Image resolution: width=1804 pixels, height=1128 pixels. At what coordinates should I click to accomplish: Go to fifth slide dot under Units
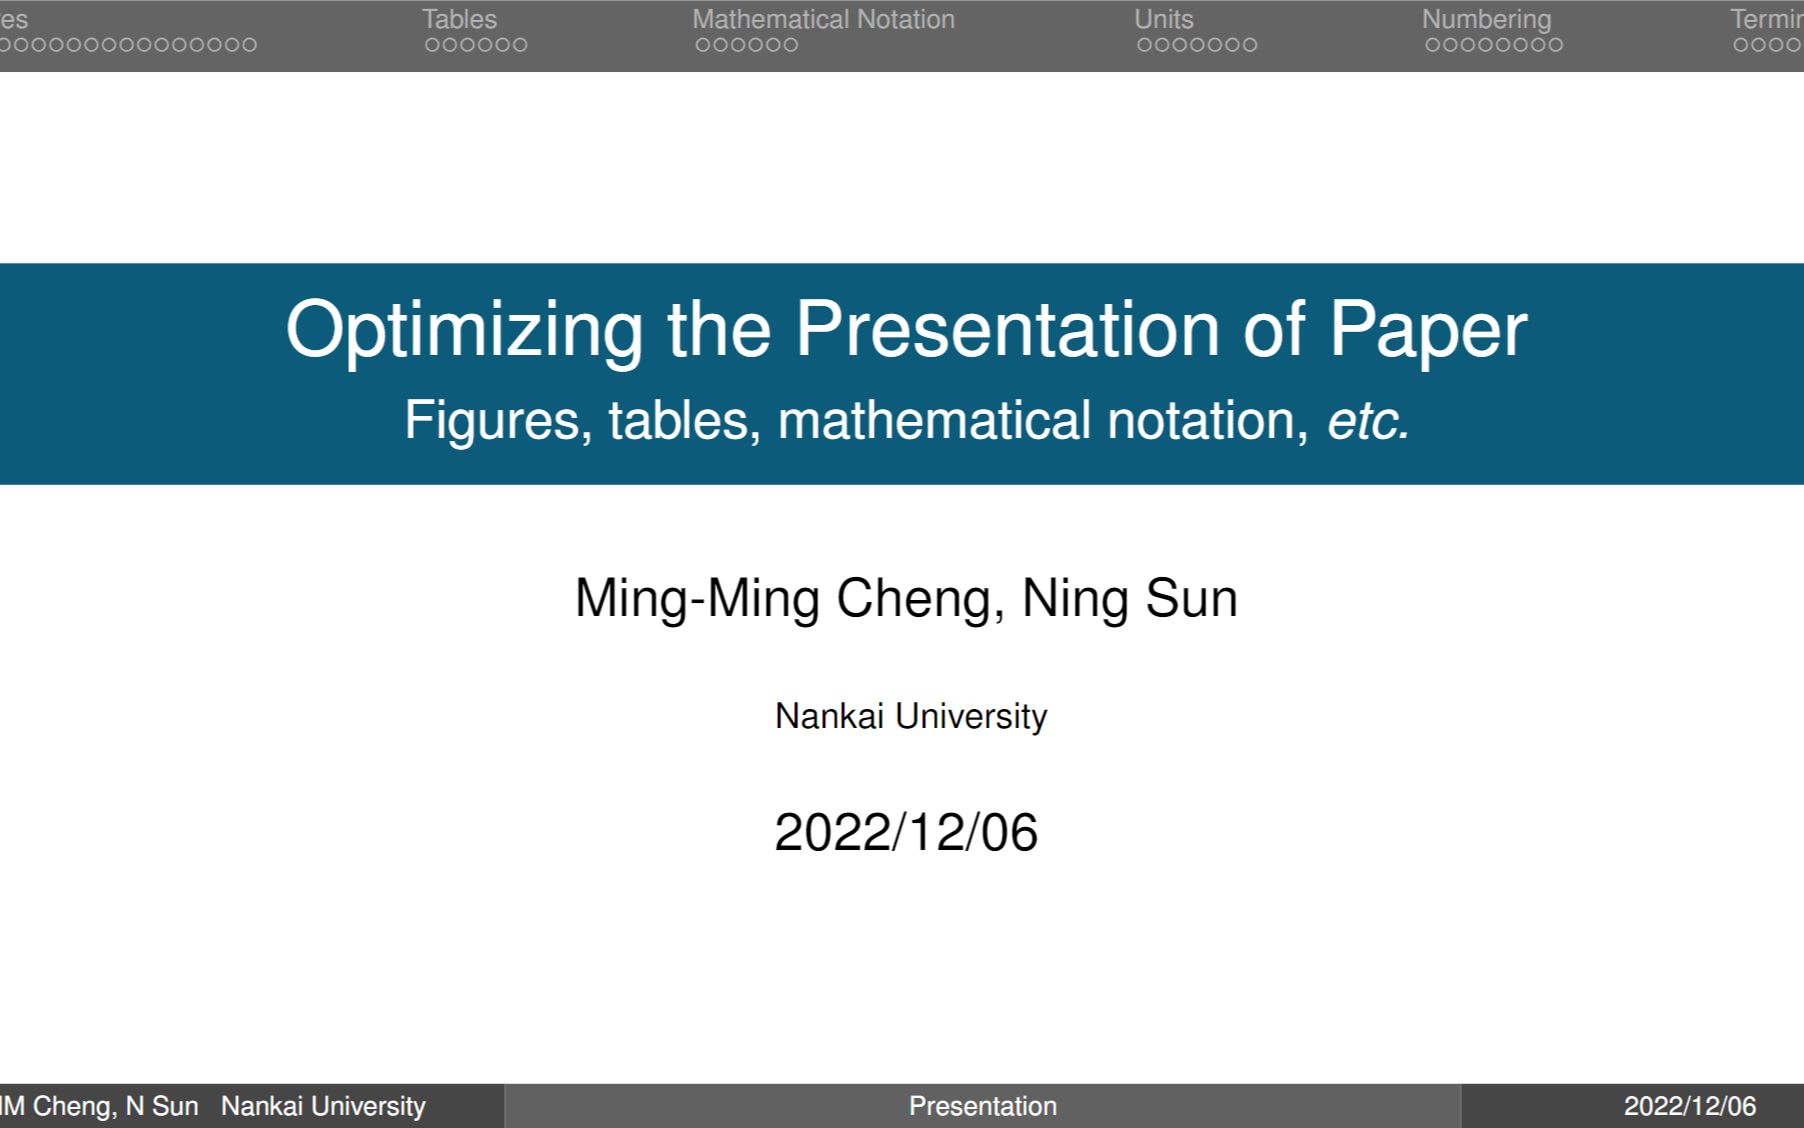(1215, 44)
